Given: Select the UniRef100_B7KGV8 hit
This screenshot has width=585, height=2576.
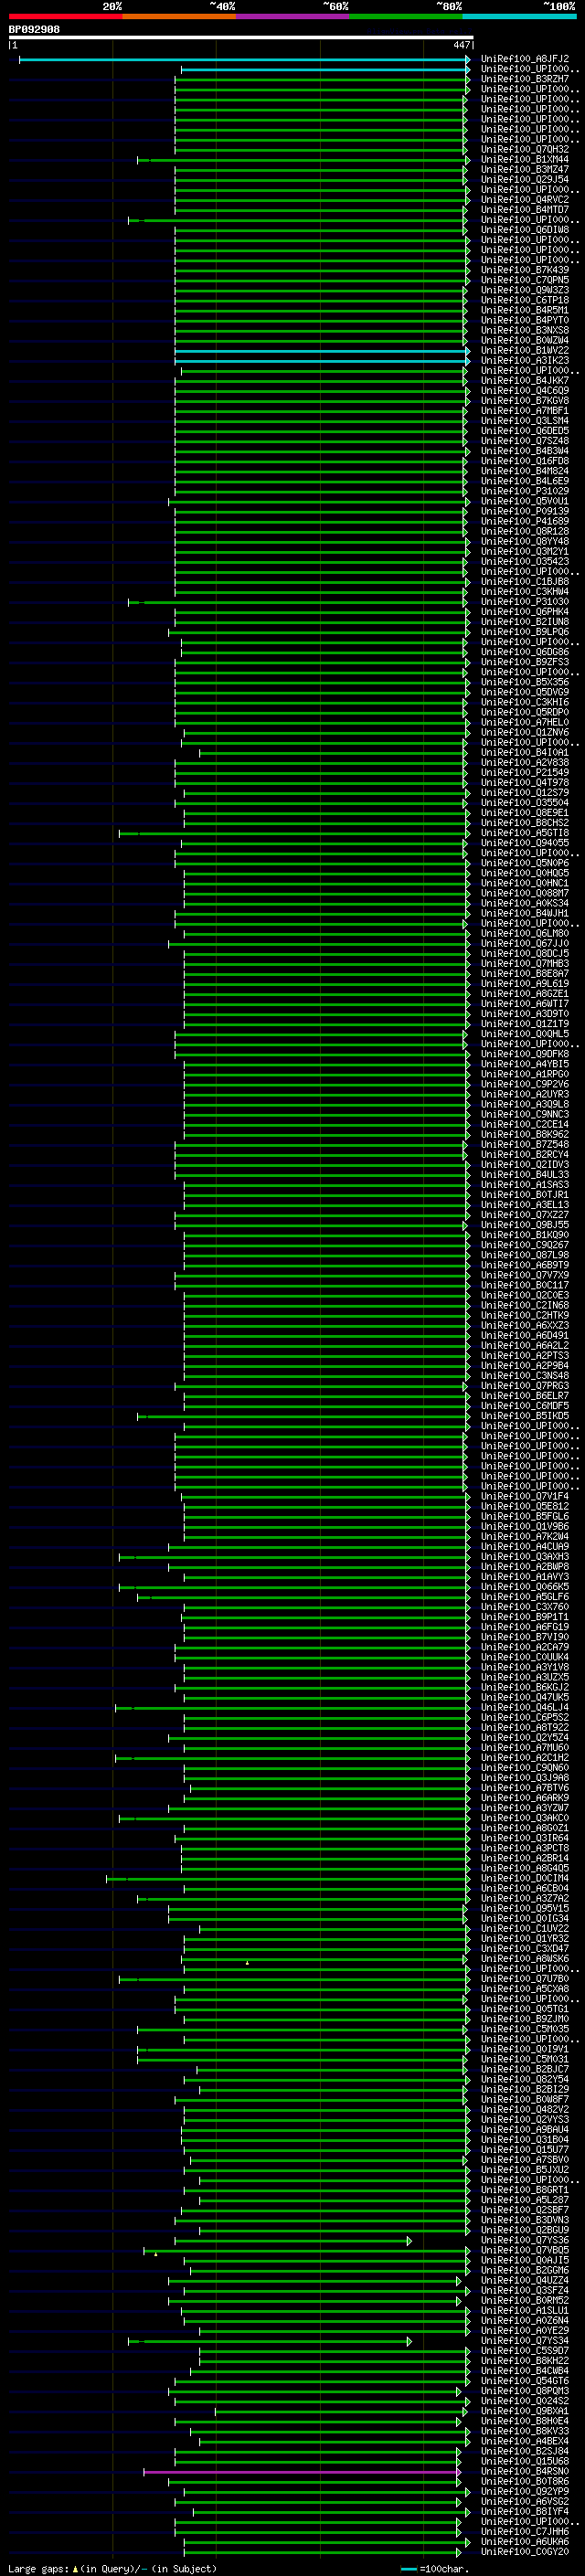Looking at the screenshot, I should coord(525,401).
